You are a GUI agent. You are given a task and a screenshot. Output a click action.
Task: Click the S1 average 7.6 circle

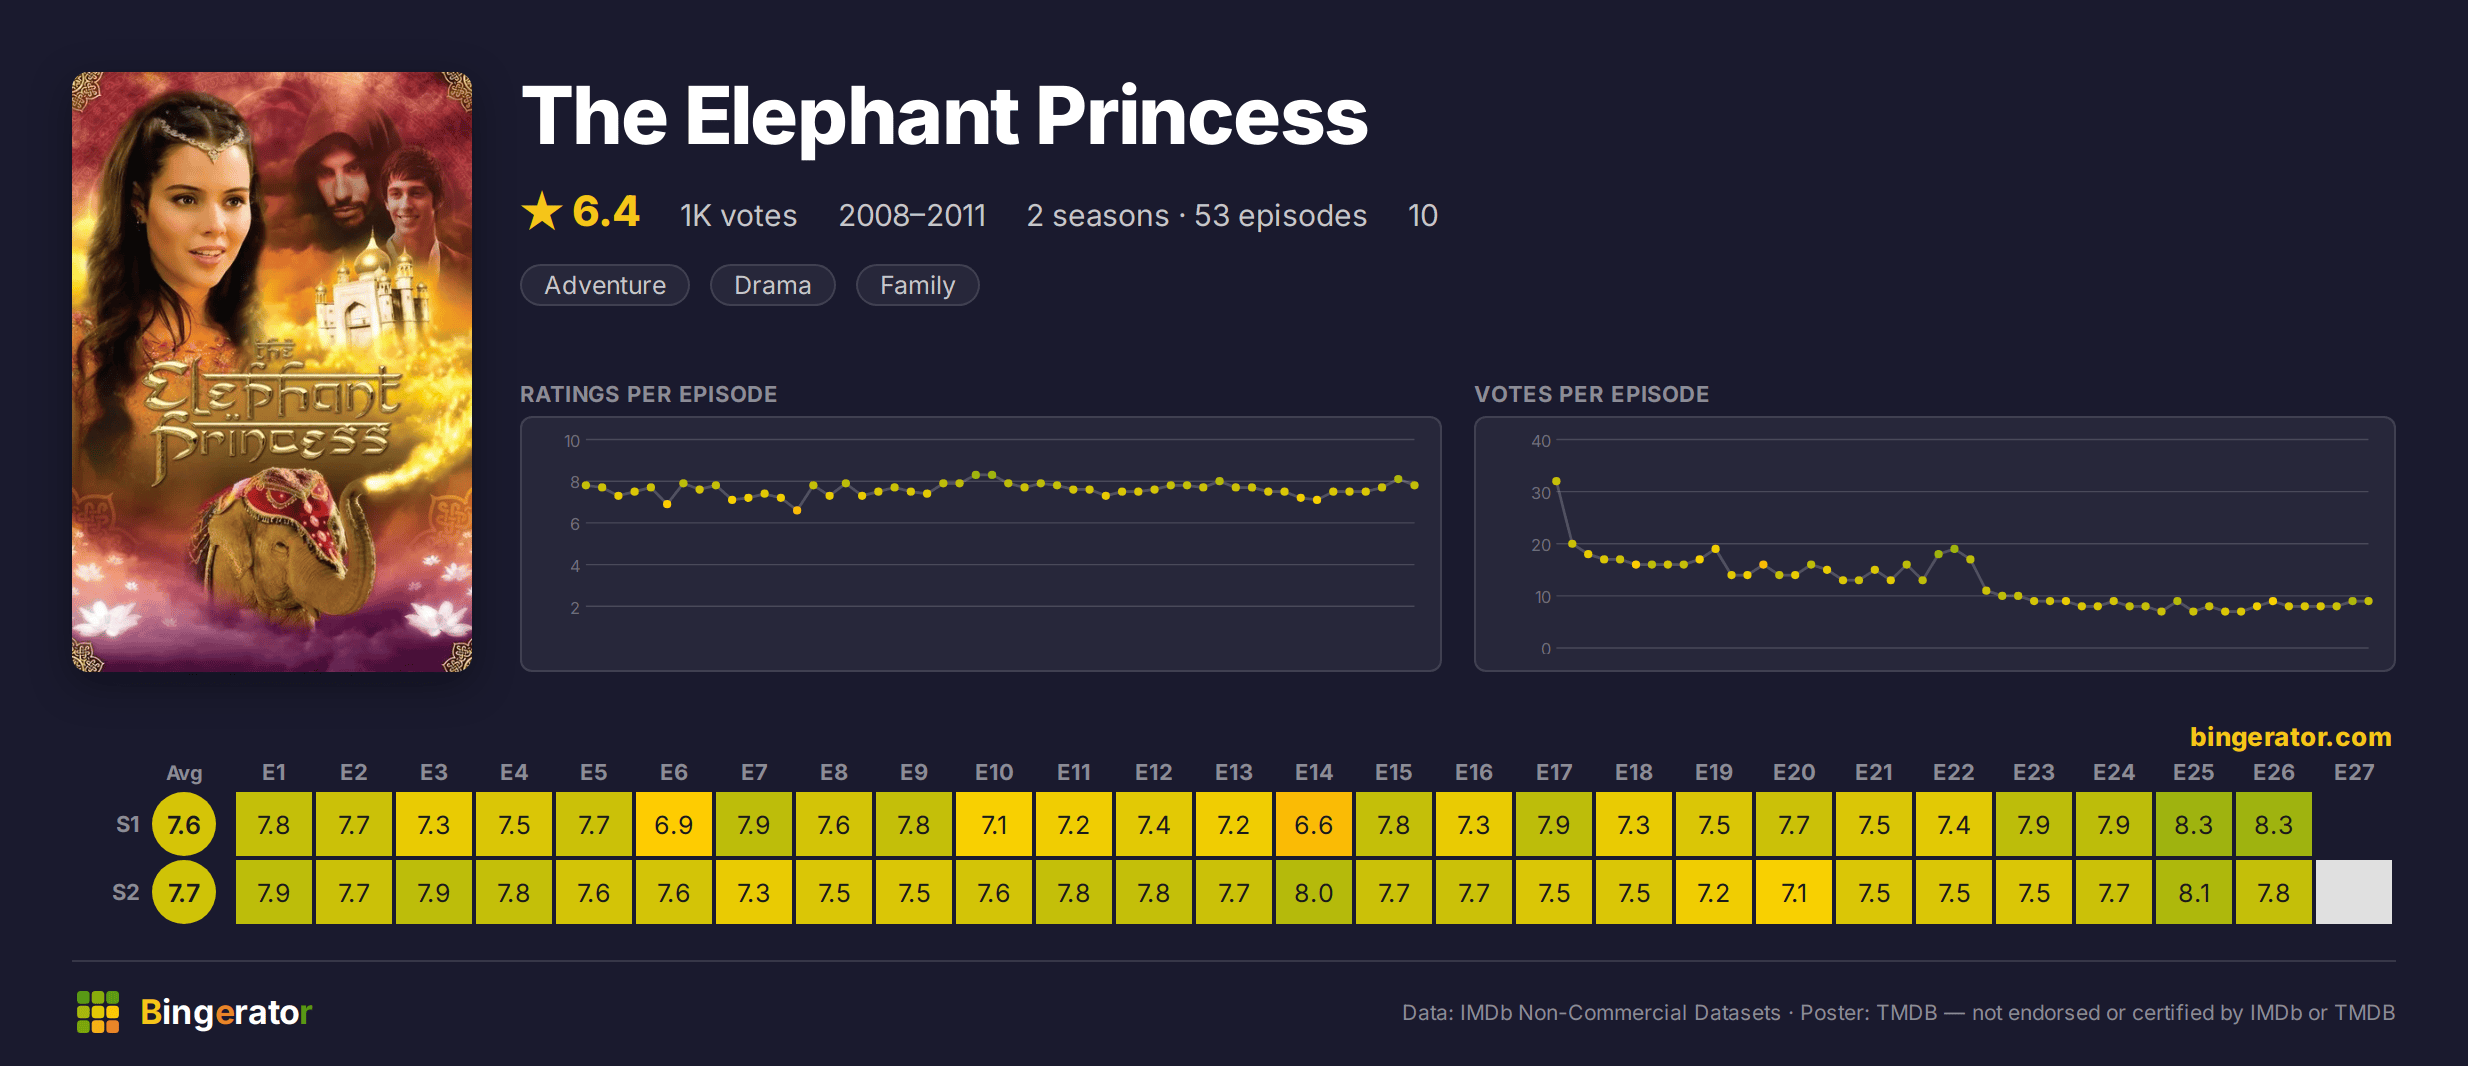(x=184, y=825)
